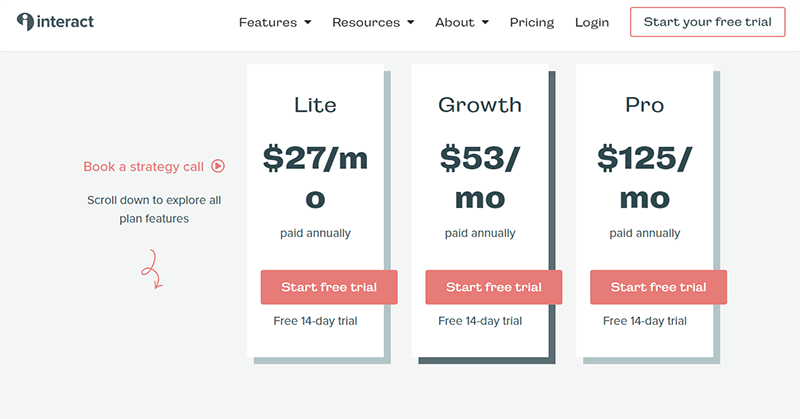Click Start your free trial header button
Viewport: 800px width, 419px height.
point(708,22)
